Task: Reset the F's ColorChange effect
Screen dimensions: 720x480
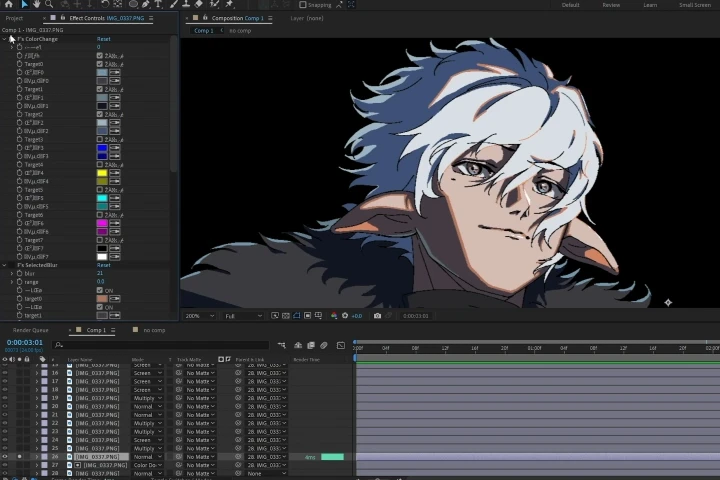Action: coord(103,39)
